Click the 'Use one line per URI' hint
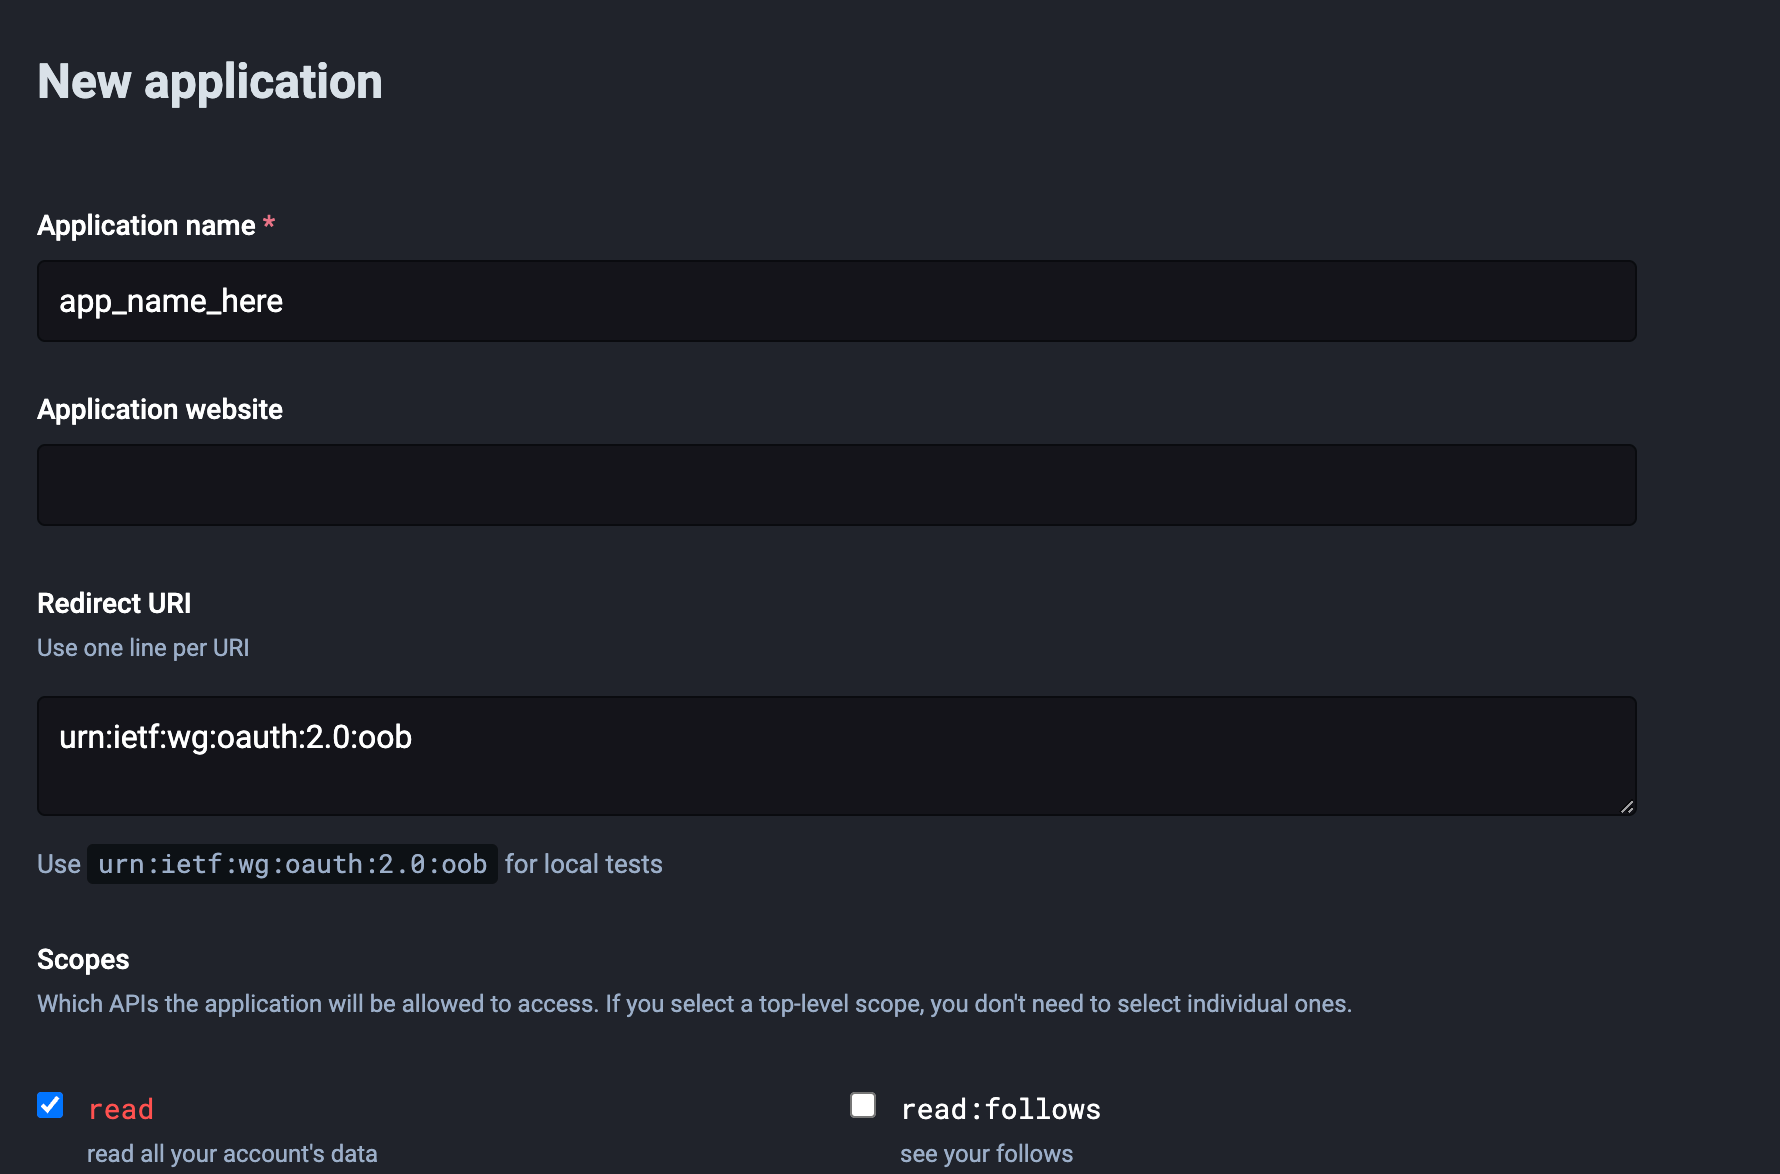The image size is (1780, 1174). (143, 648)
